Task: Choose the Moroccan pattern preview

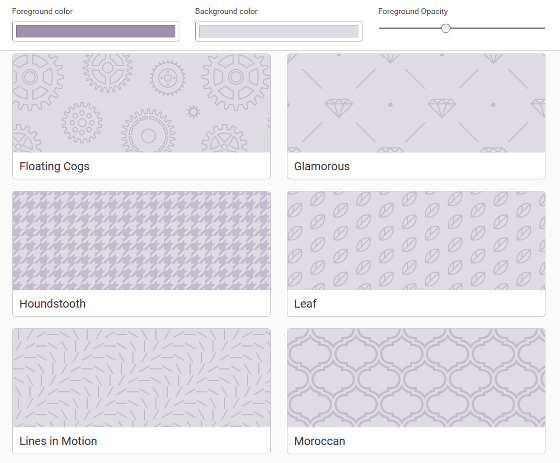Action: (416, 378)
